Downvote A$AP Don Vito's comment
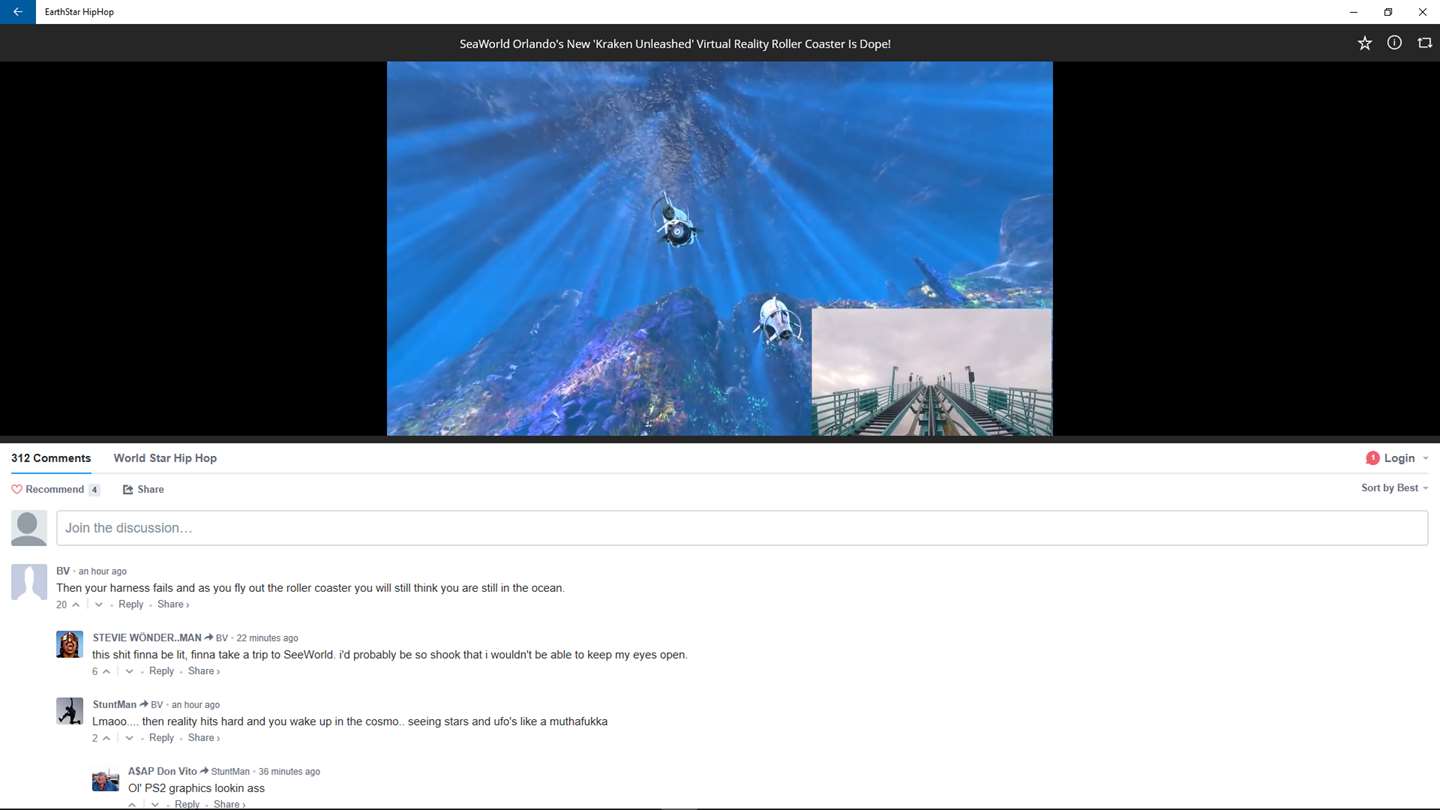 pyautogui.click(x=154, y=804)
